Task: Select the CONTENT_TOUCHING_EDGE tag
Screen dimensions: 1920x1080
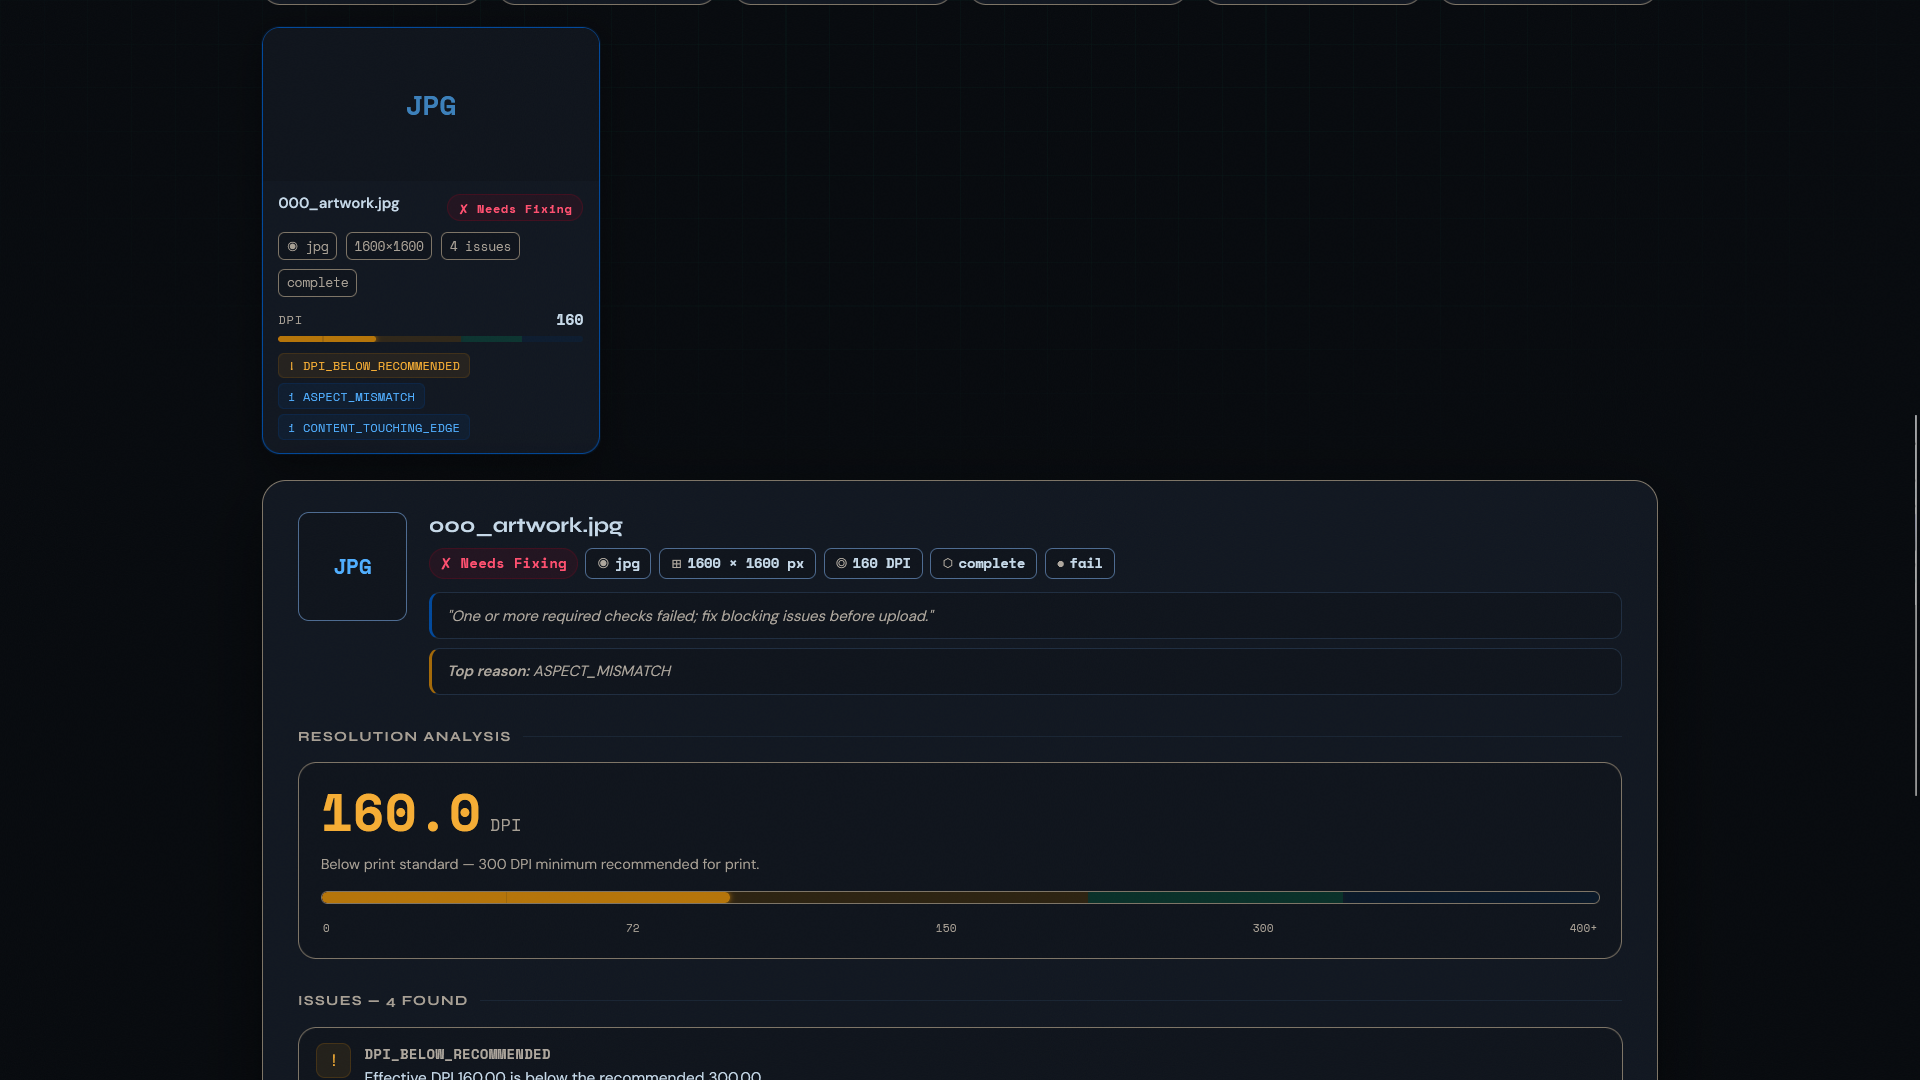Action: point(374,428)
